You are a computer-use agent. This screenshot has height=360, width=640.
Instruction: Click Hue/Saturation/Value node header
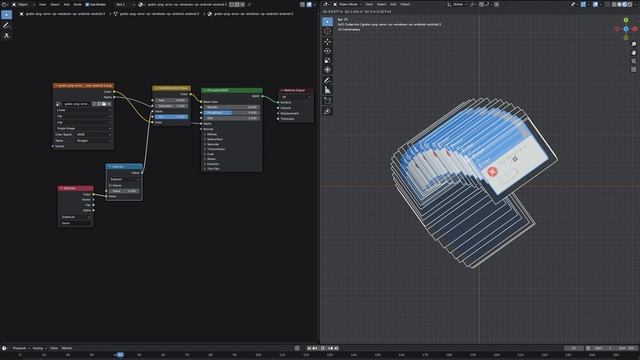pos(171,88)
